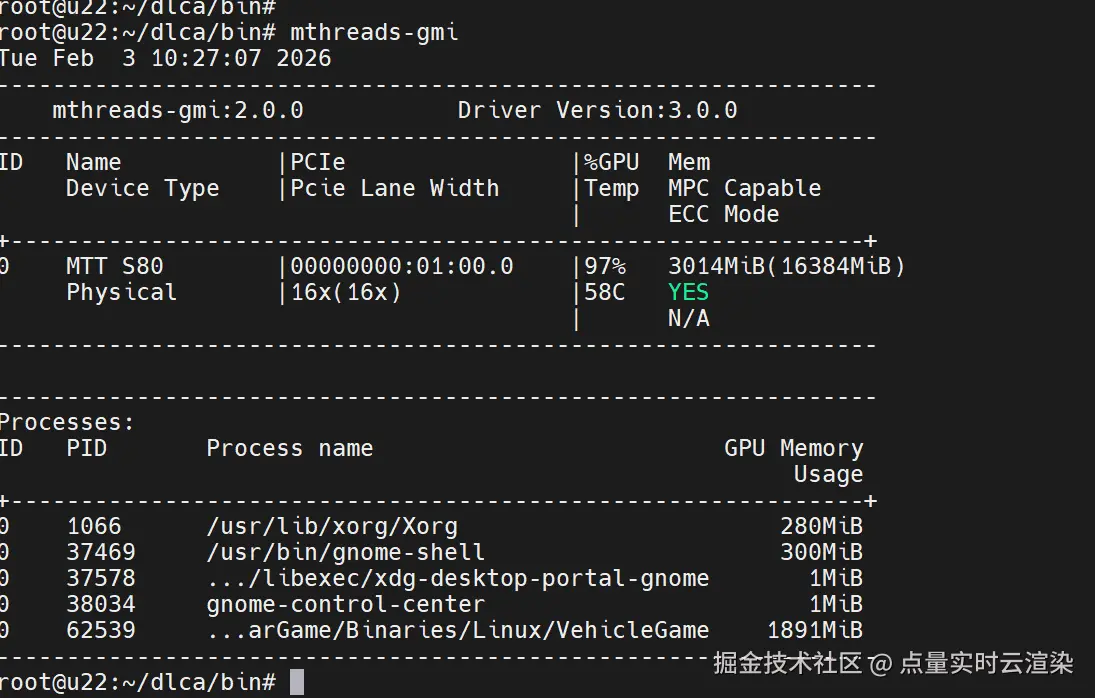Image resolution: width=1095 pixels, height=698 pixels.
Task: Click PID 62539 in the process list
Action: tap(101, 630)
